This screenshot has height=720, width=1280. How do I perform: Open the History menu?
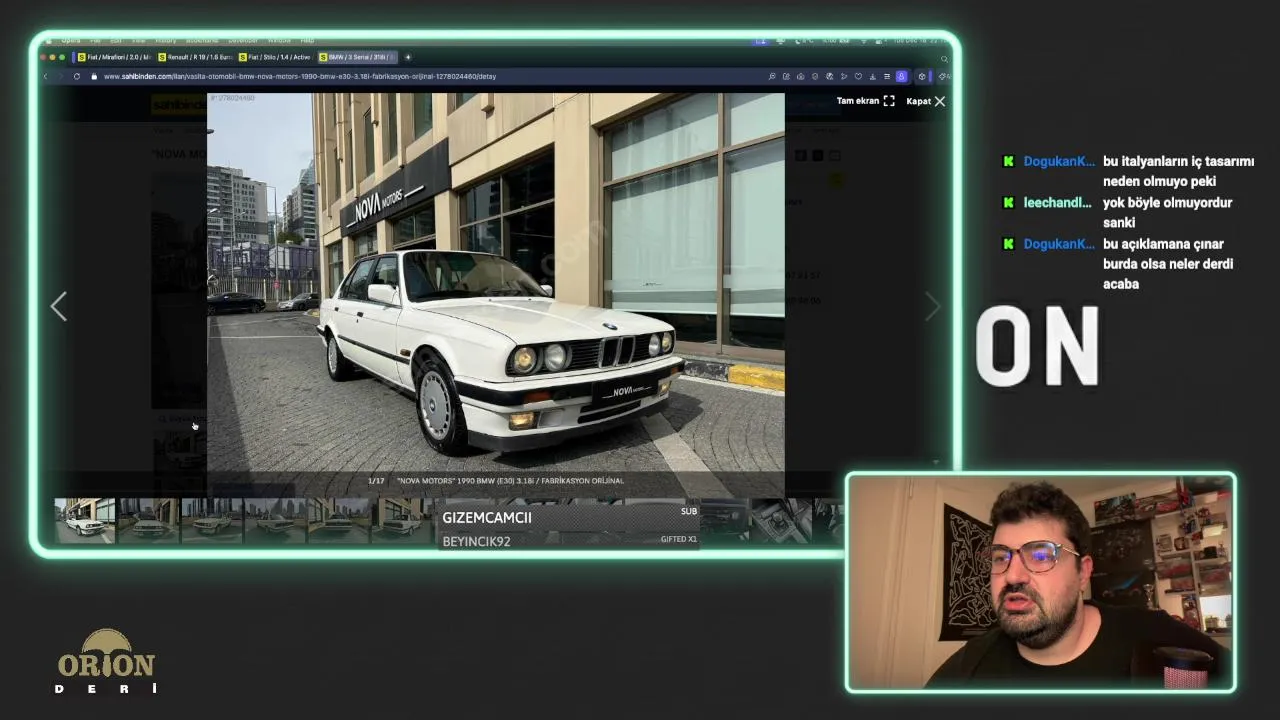[166, 41]
